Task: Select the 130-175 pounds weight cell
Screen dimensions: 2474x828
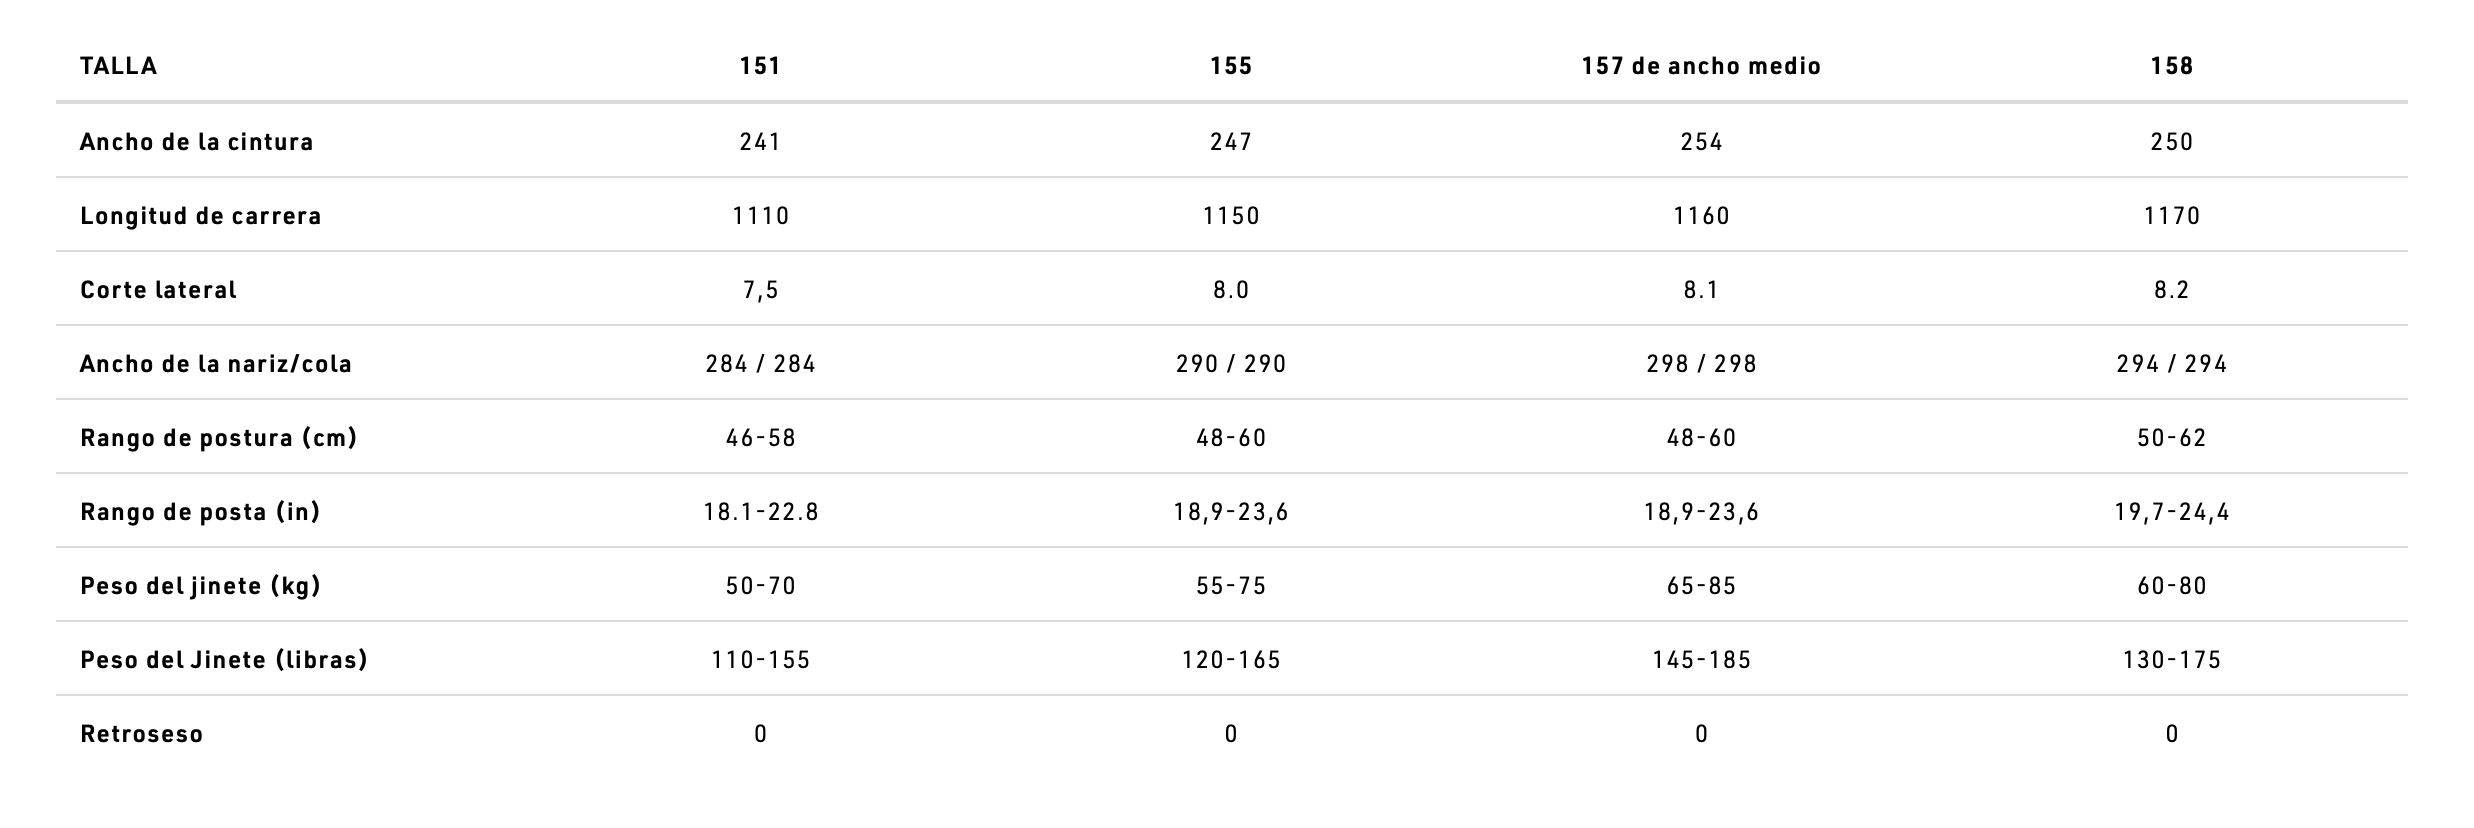Action: coord(2172,660)
